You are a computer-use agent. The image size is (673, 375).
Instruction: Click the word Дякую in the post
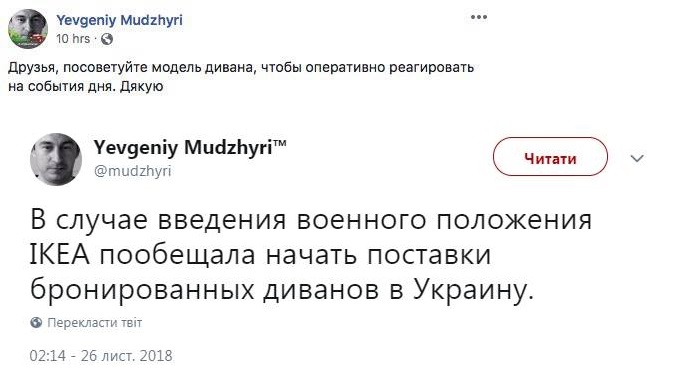click(x=142, y=86)
